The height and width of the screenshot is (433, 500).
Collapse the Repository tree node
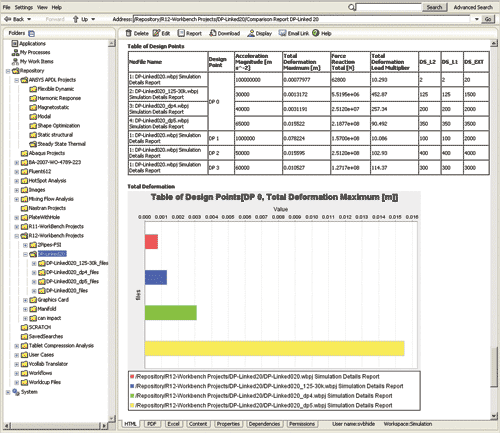[8, 71]
